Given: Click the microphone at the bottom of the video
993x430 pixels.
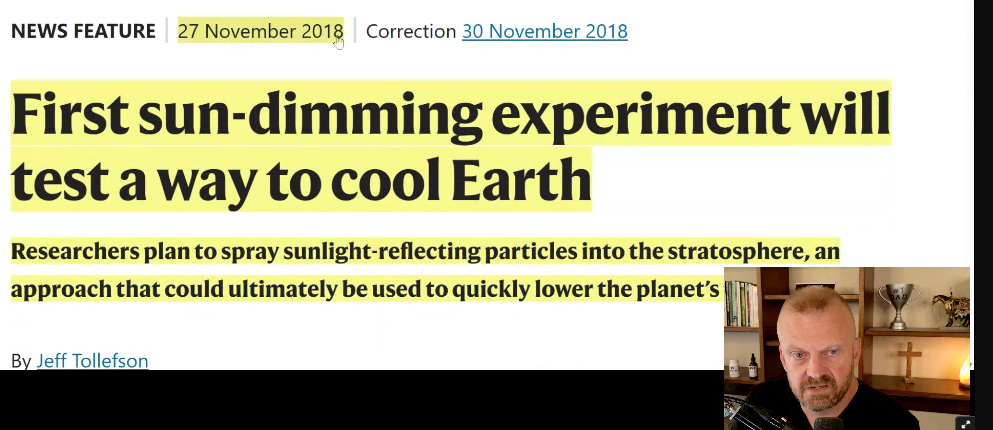Looking at the screenshot, I should coord(828,423).
